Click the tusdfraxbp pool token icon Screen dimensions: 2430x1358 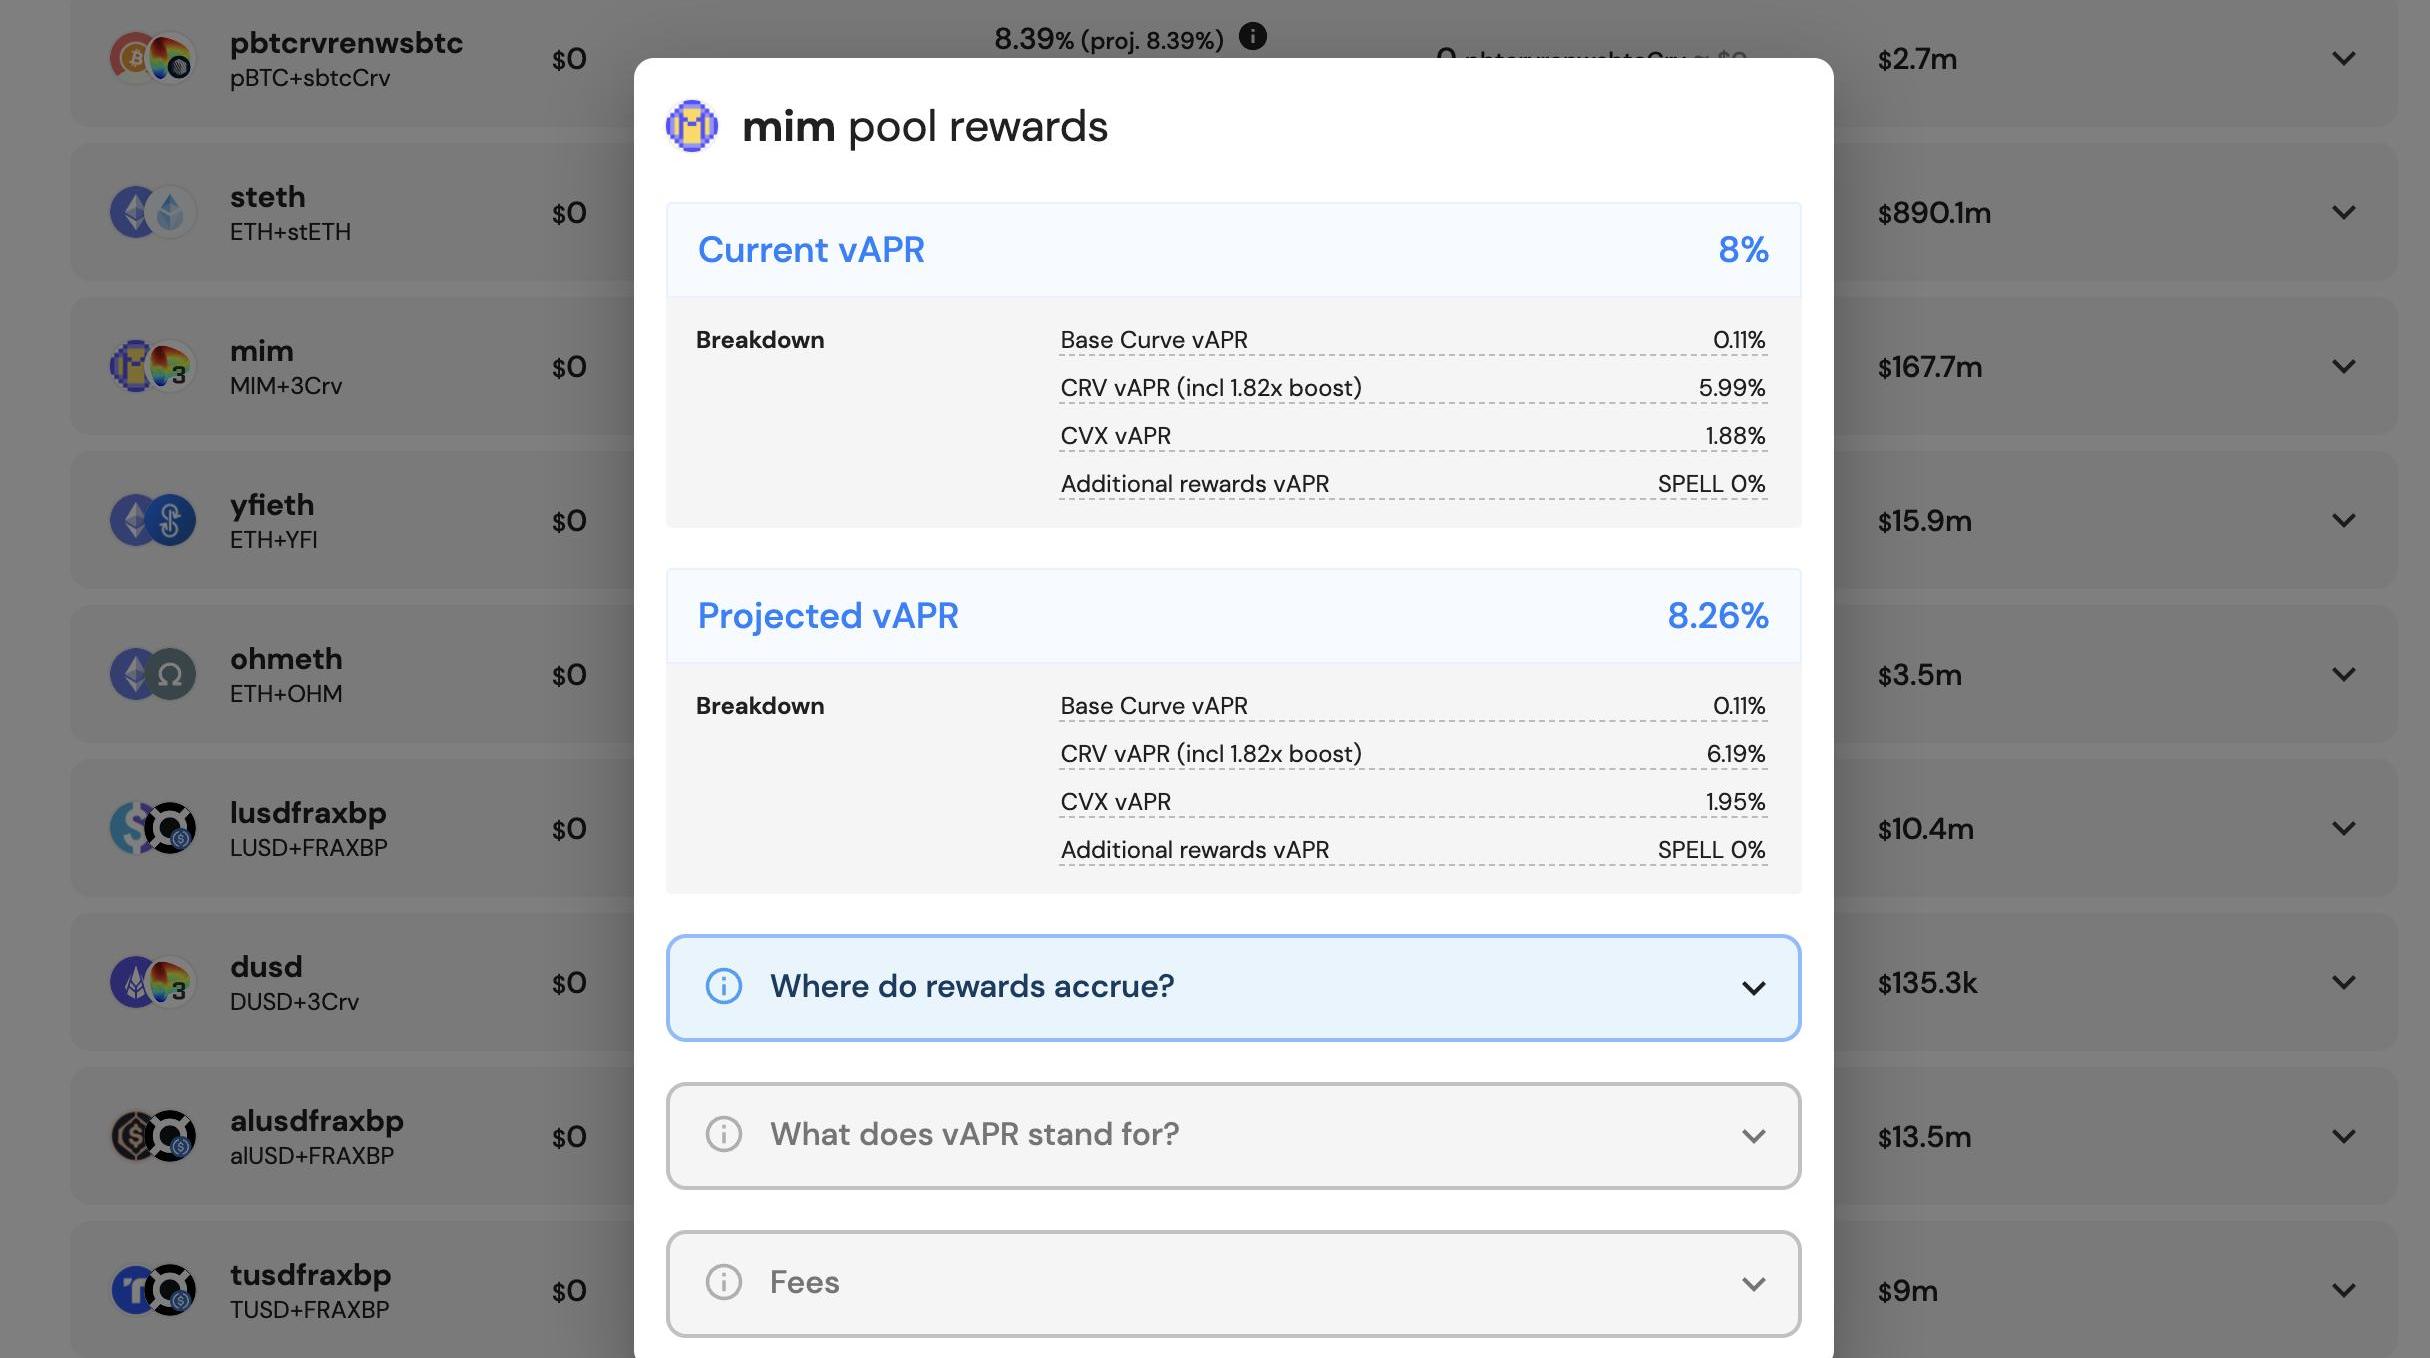coord(152,1291)
